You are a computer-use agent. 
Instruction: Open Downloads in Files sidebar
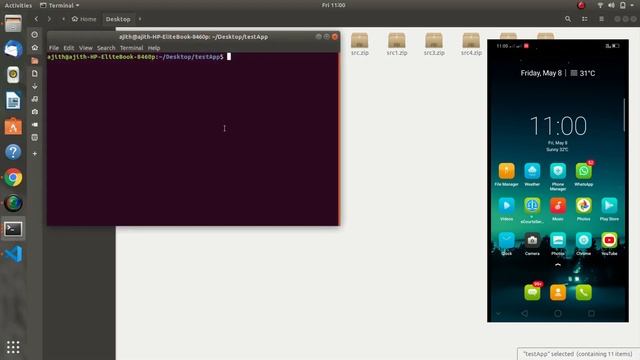click(x=35, y=86)
